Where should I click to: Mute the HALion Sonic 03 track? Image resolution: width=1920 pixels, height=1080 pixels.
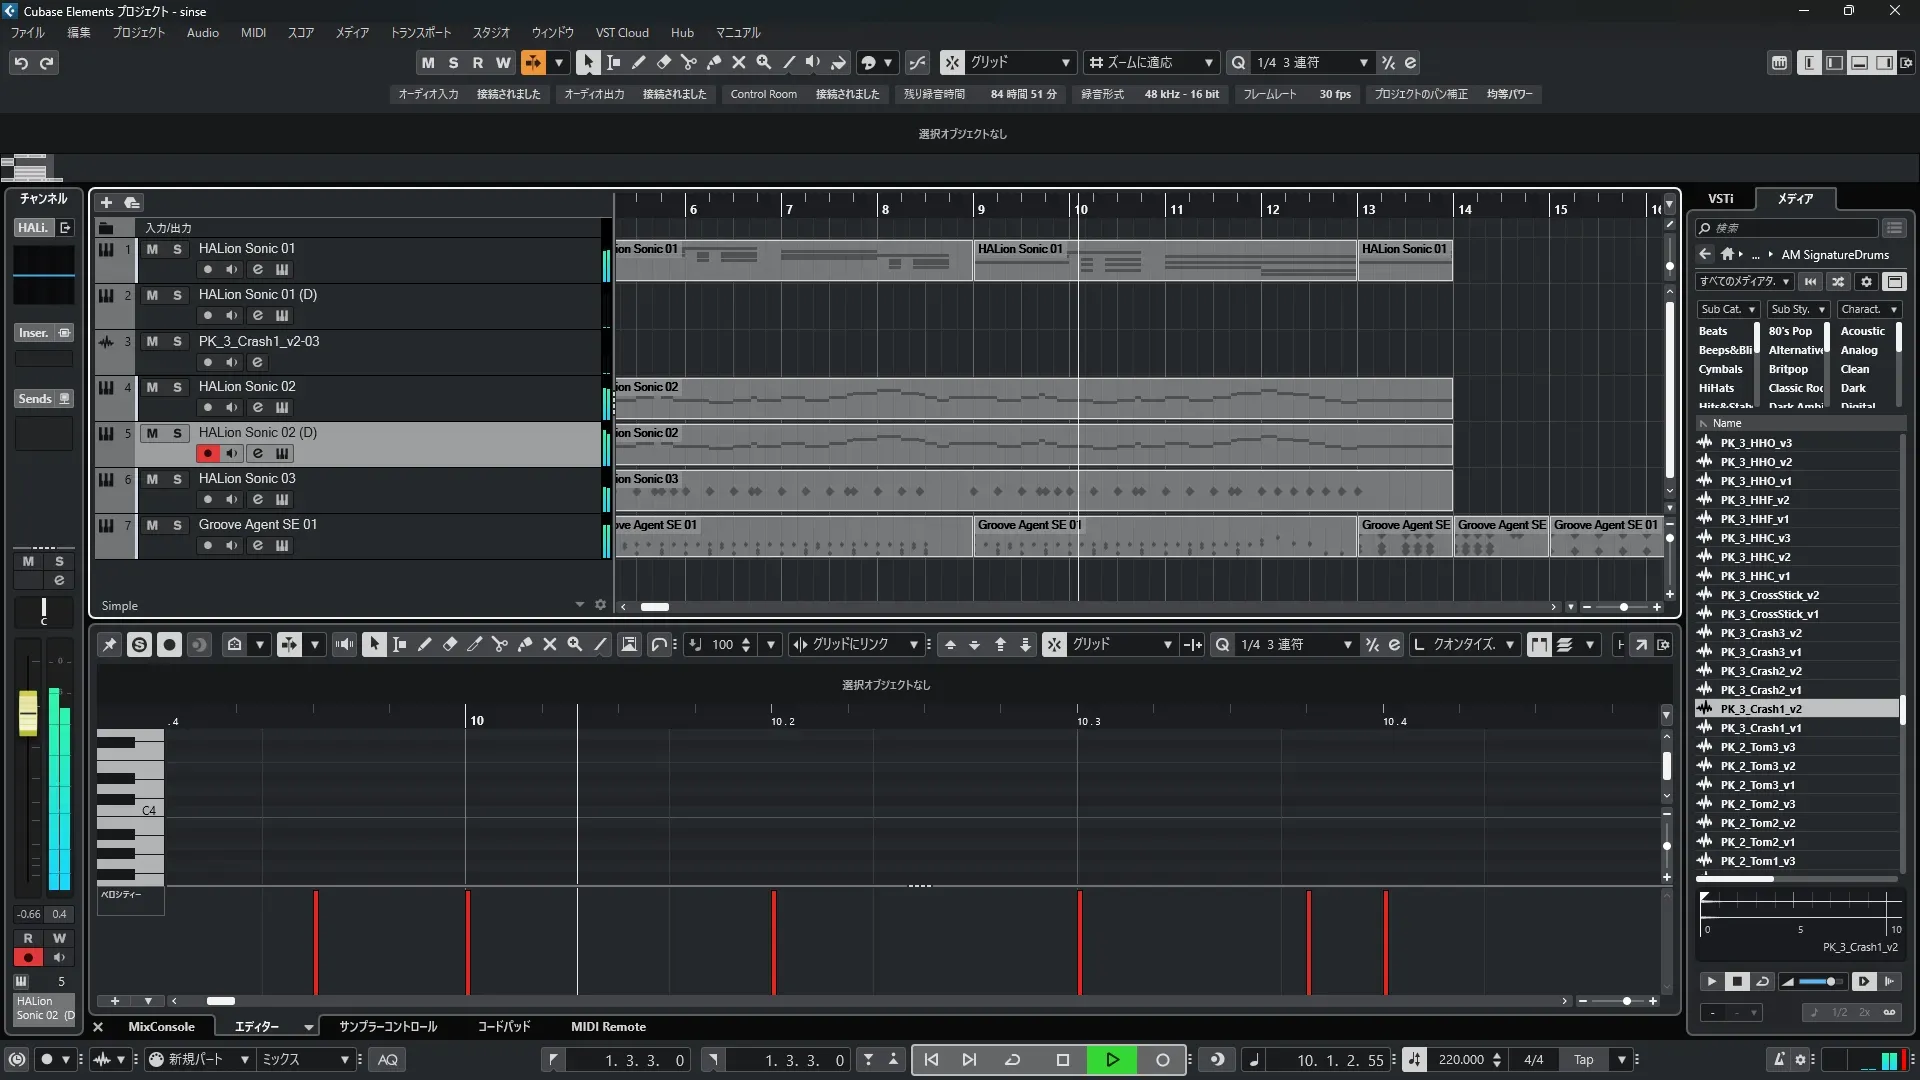pos(152,479)
